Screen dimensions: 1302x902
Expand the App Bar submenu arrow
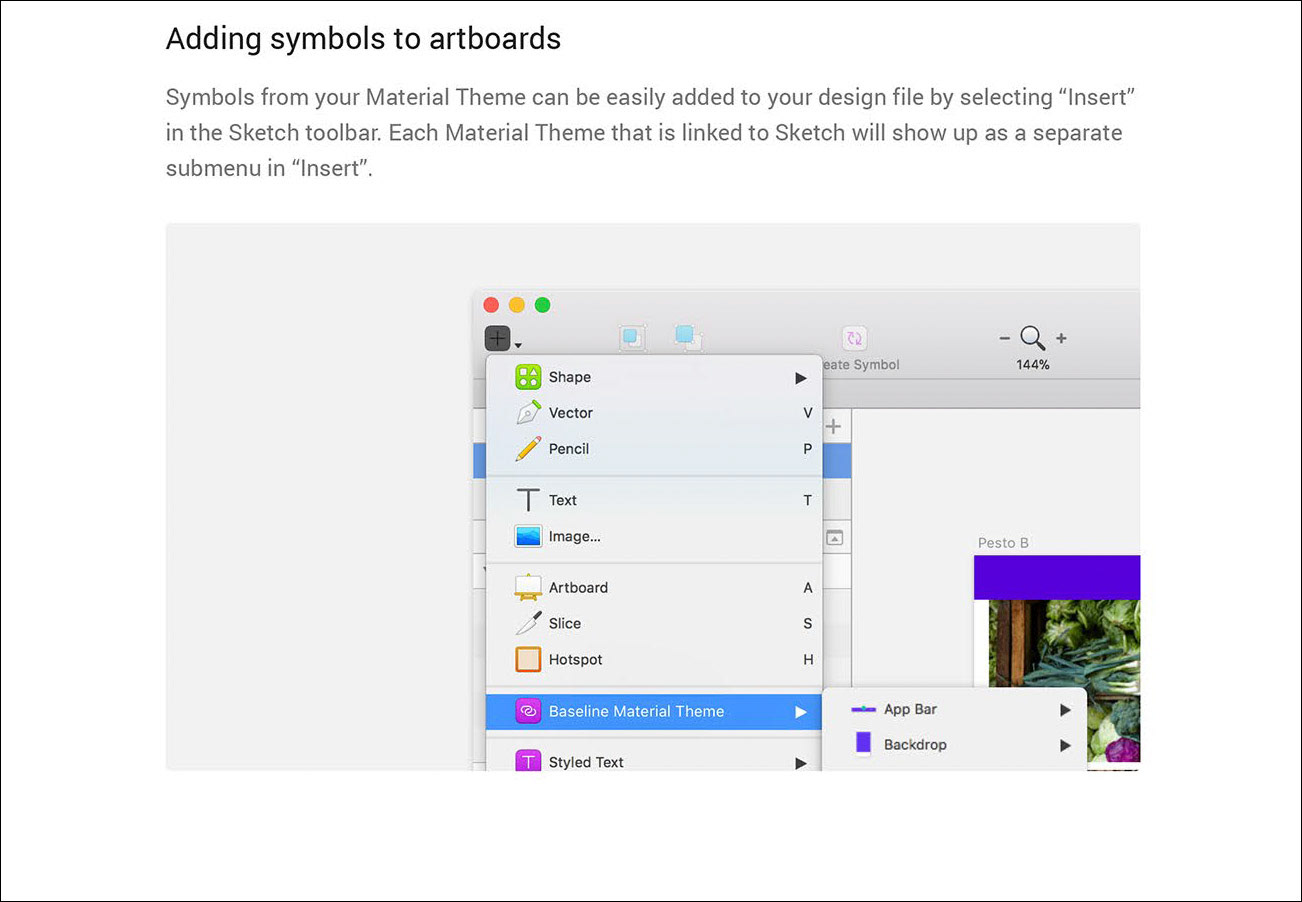pyautogui.click(x=1065, y=709)
